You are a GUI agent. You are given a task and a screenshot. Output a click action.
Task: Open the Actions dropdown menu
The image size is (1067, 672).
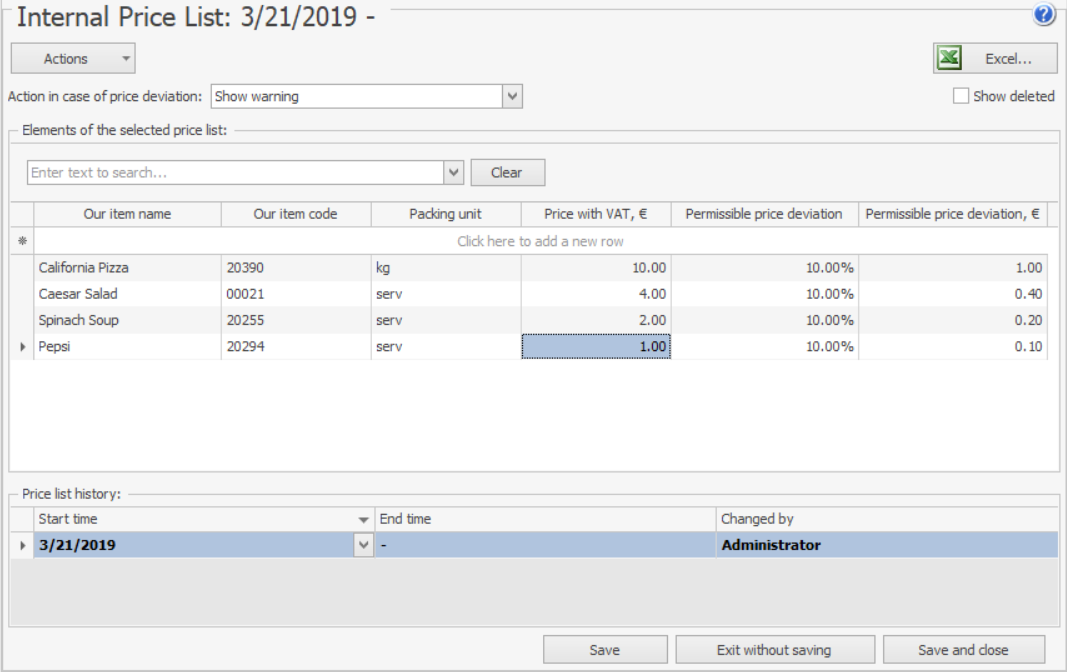[x=73, y=59]
